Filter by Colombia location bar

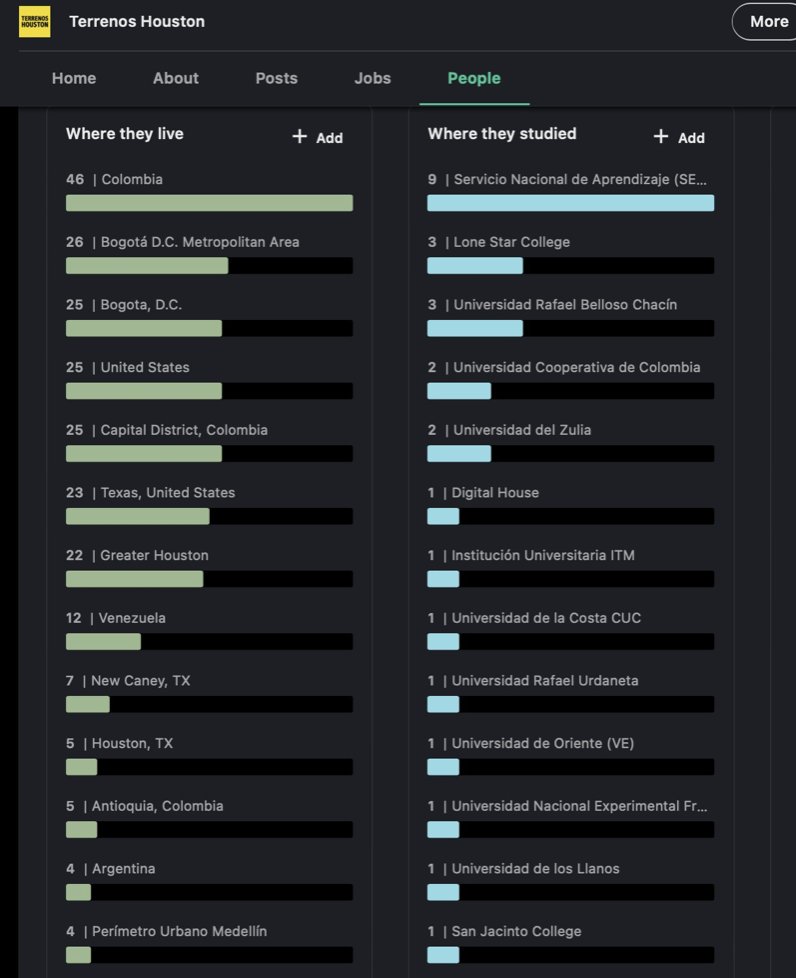(209, 203)
